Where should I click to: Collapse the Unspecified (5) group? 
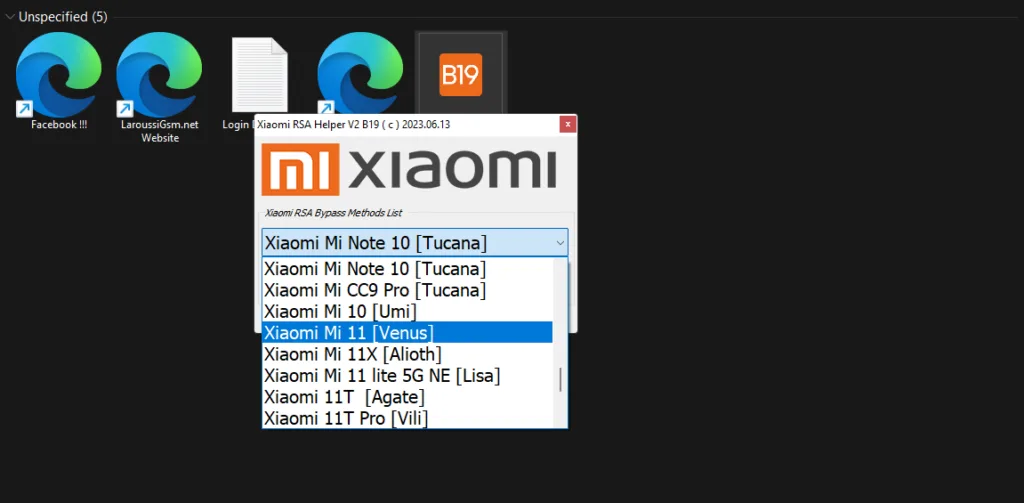click(10, 17)
